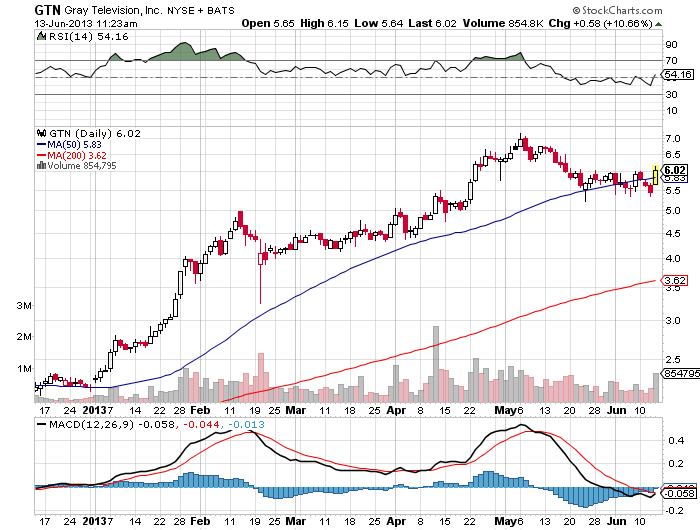Click the 7.0 price axis label

(x=673, y=139)
